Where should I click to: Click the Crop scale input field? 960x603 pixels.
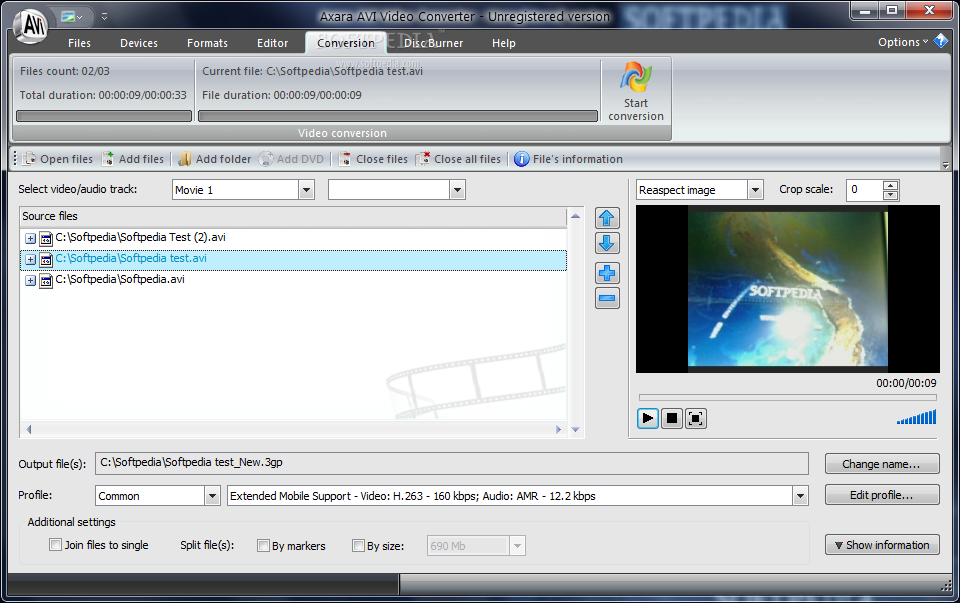tap(864, 190)
